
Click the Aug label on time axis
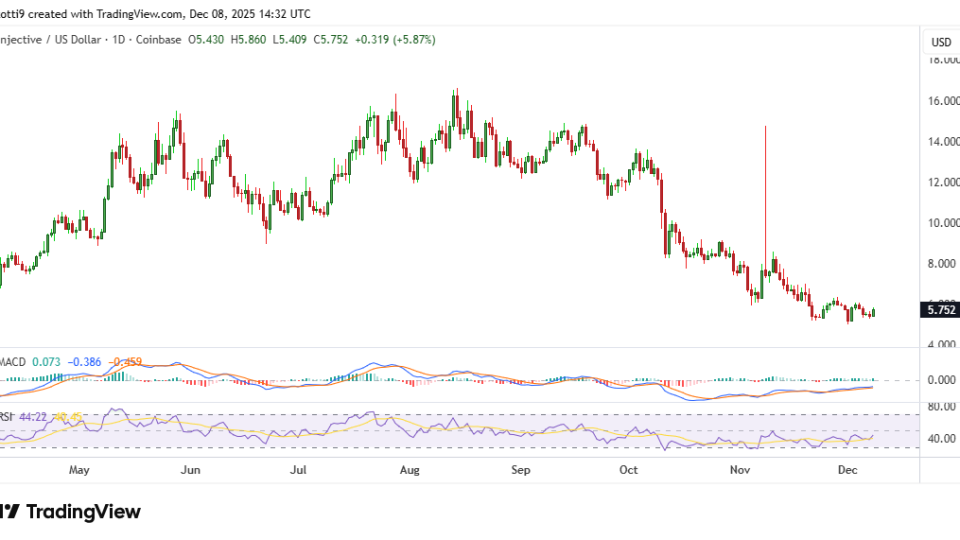click(x=408, y=468)
